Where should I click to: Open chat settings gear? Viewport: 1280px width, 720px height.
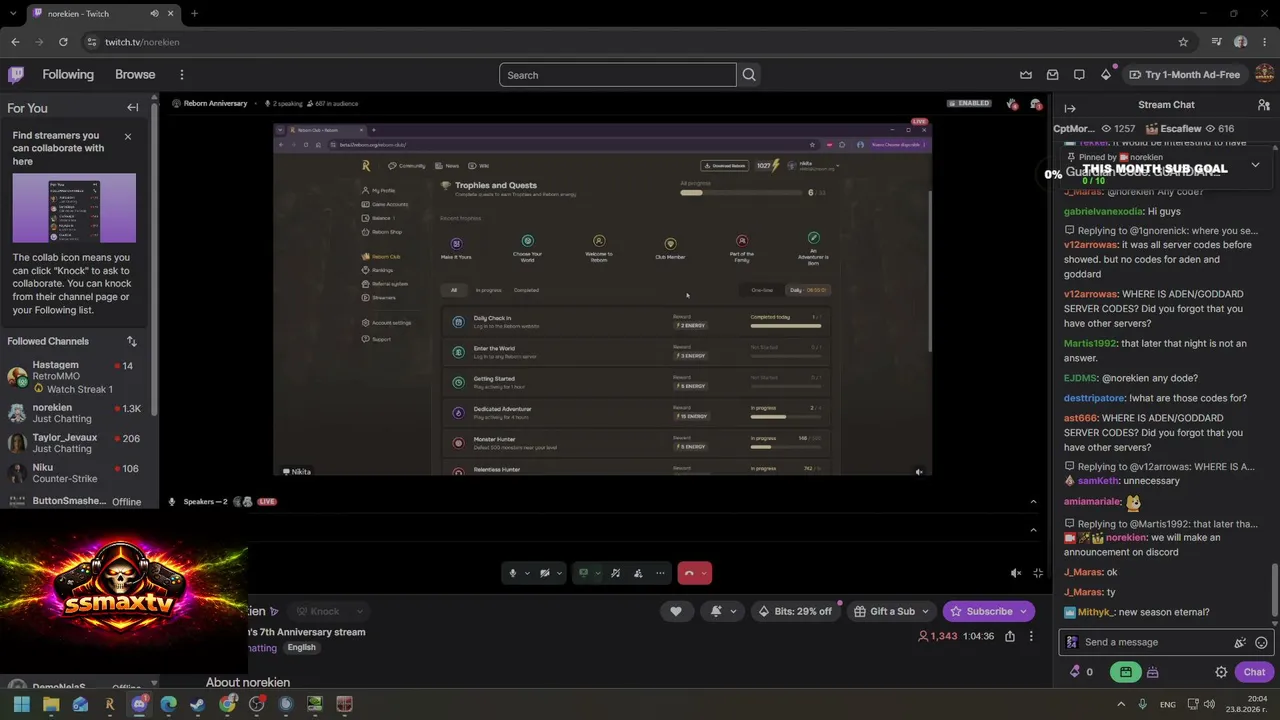[x=1221, y=672]
